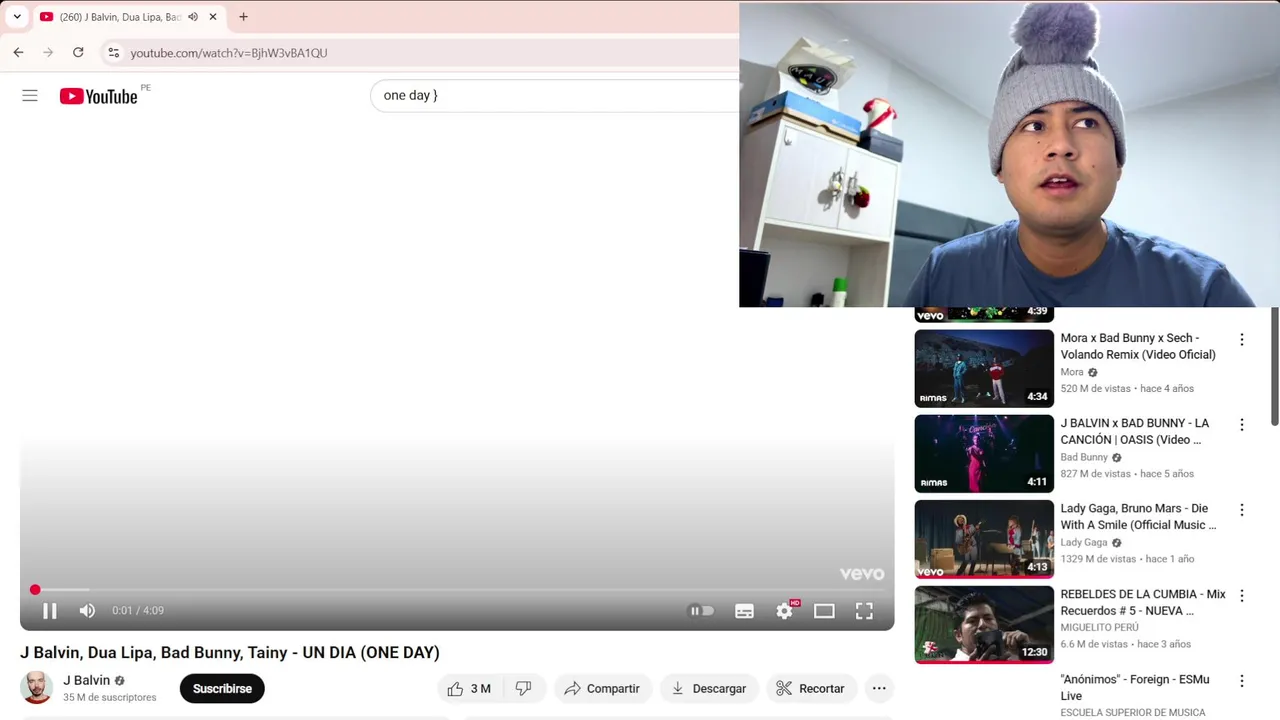
Task: Open options menu for Die With A Smile
Action: 1242,510
